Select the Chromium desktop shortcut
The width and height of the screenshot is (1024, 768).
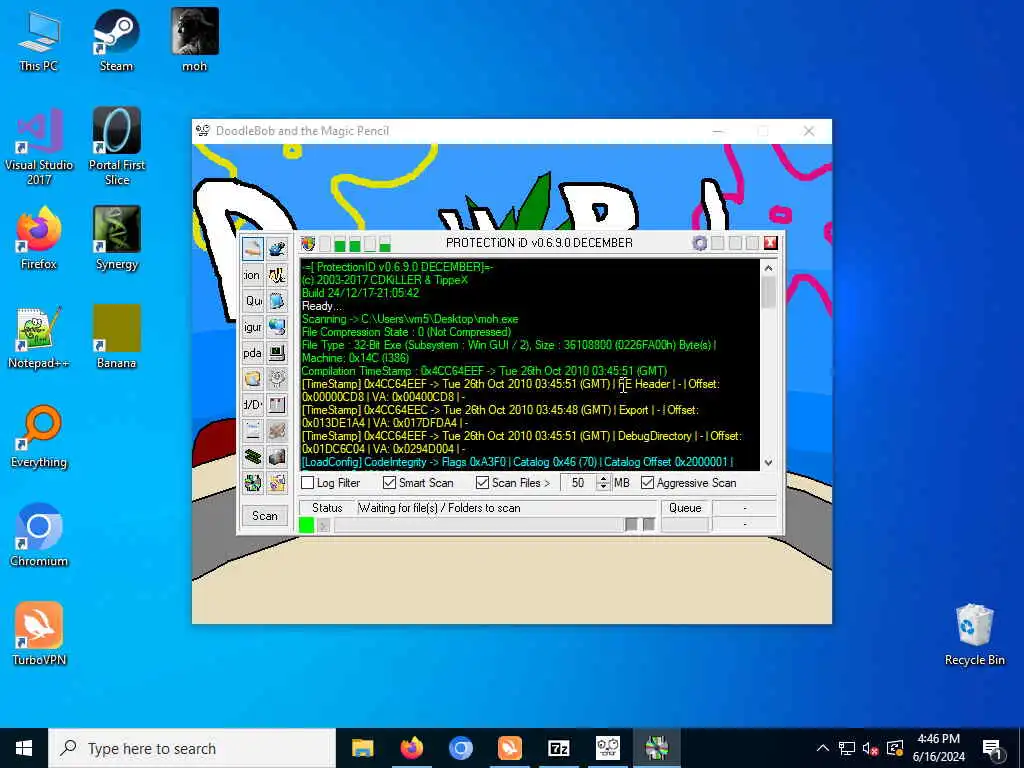(x=39, y=536)
